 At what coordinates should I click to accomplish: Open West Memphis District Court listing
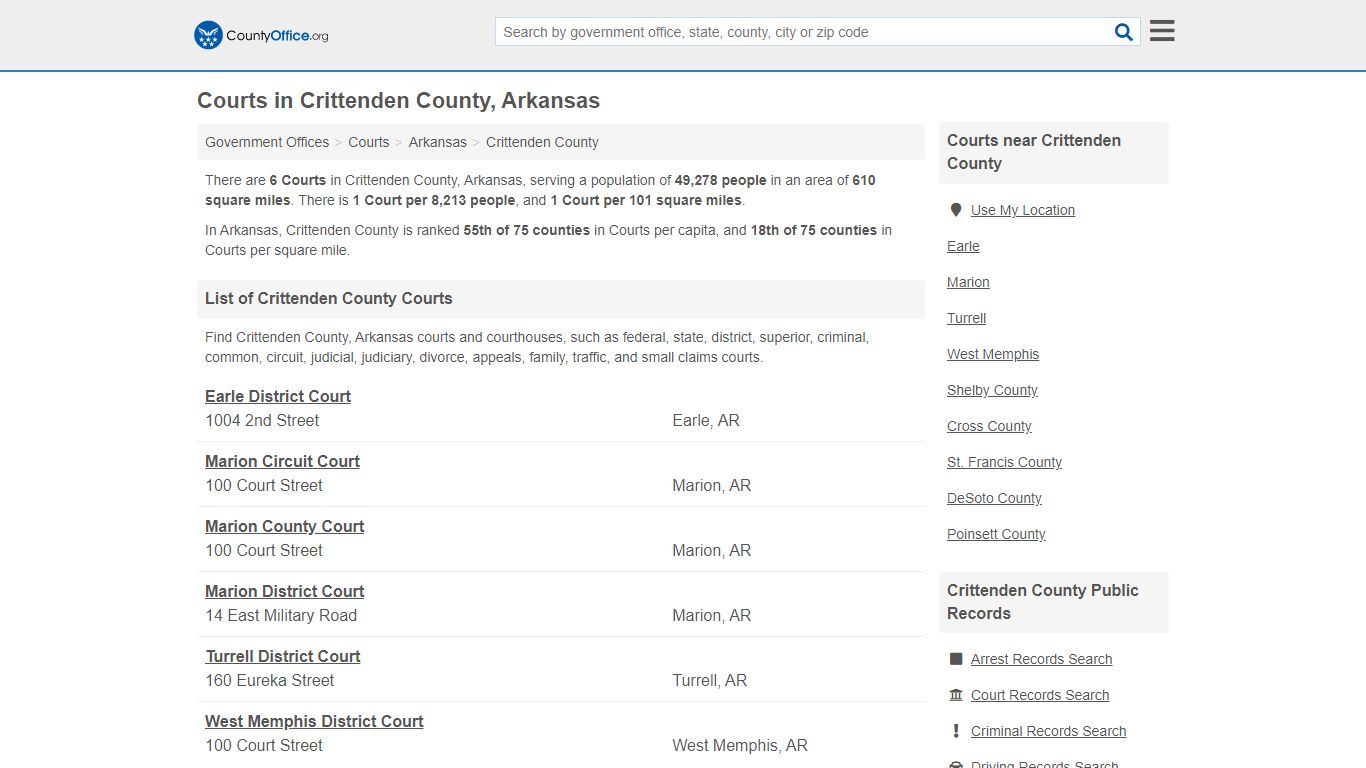click(x=314, y=721)
